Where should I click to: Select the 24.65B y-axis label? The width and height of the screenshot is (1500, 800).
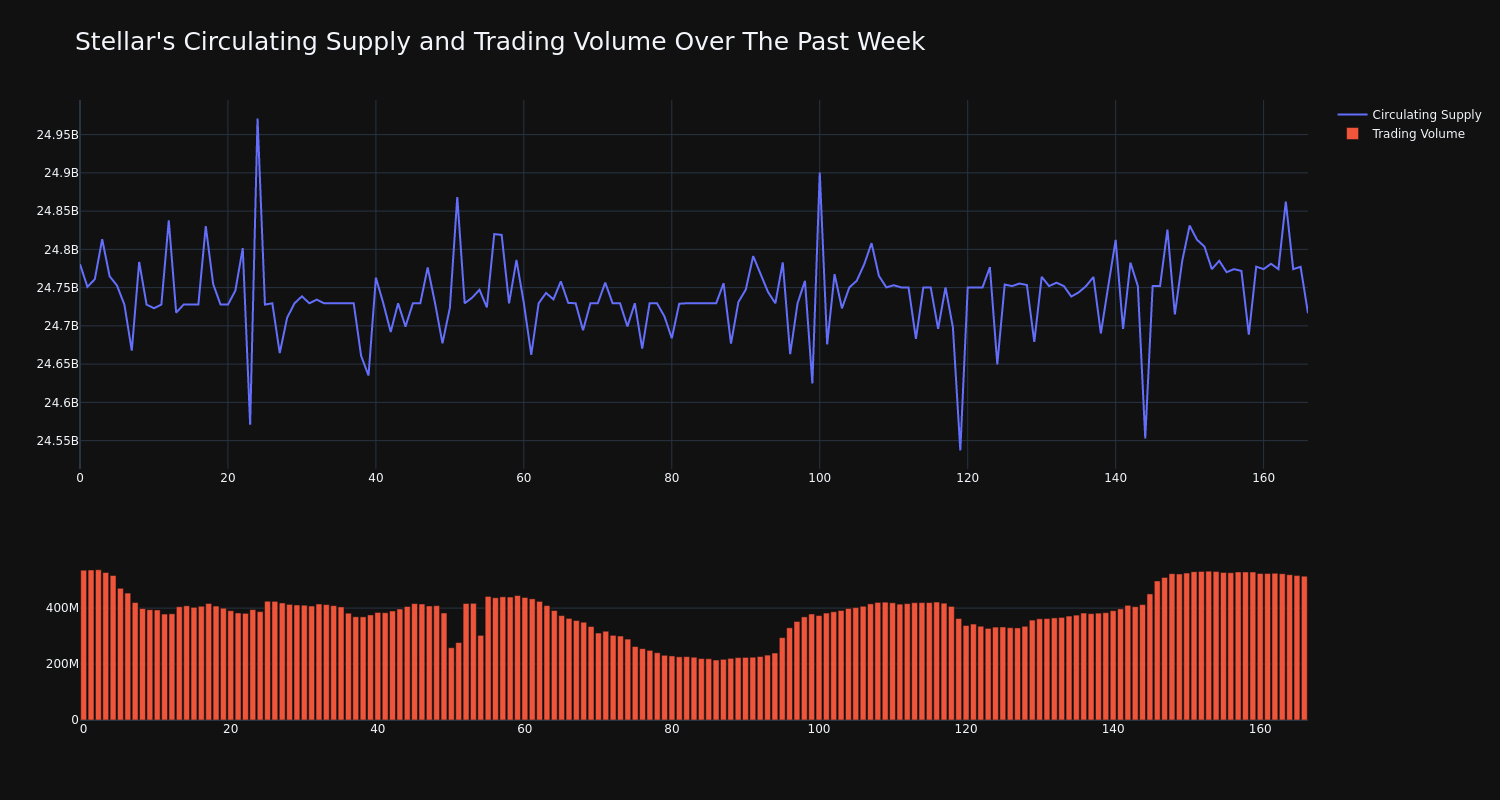(57, 364)
